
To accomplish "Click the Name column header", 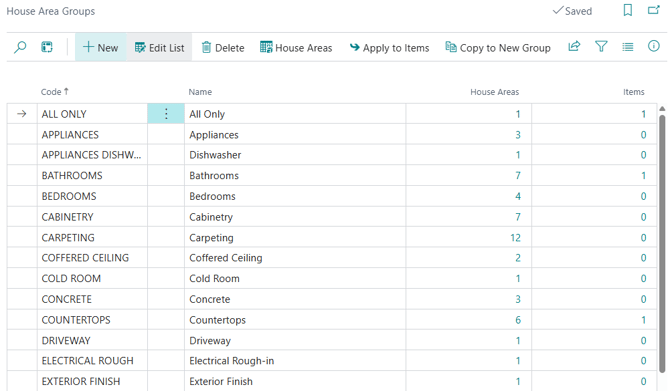I will tap(200, 92).
